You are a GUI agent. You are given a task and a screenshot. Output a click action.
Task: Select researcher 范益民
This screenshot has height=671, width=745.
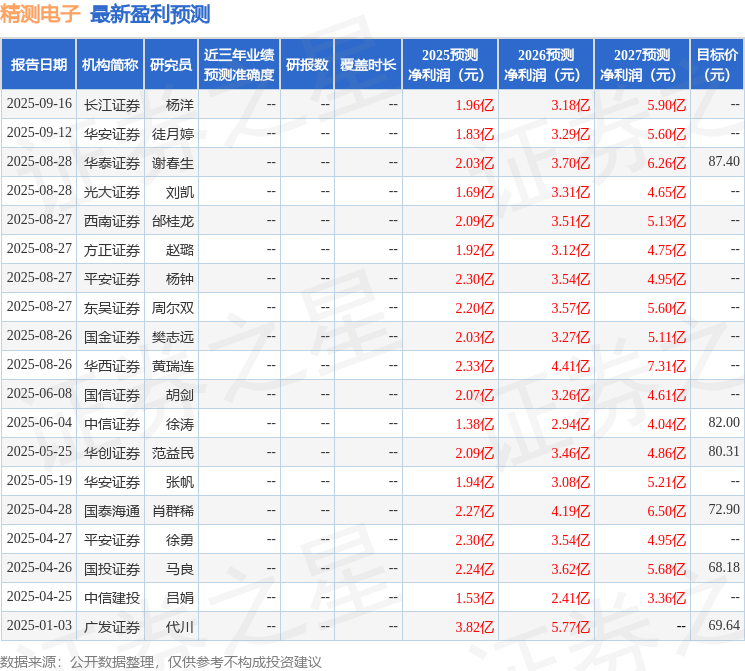(173, 453)
